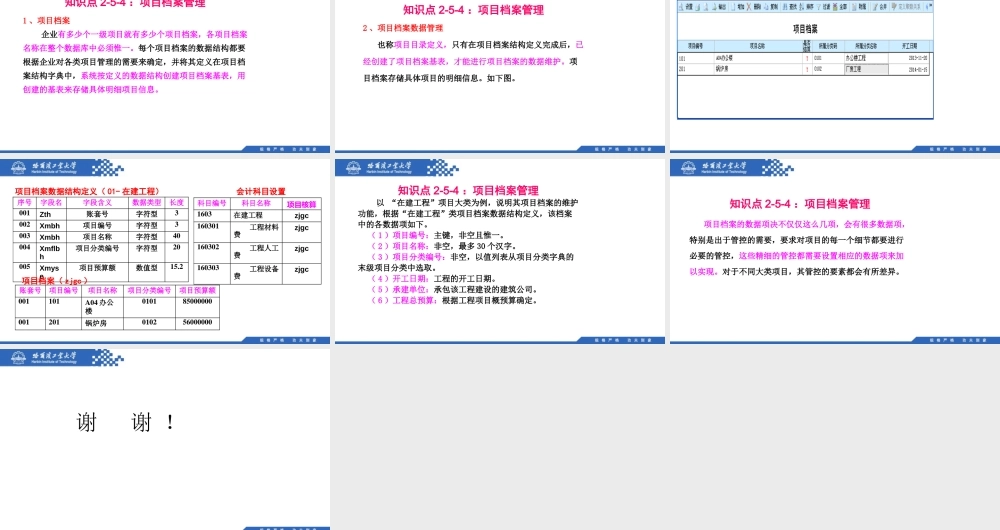Open the slide containing the 会计科目设置 tables
1000x530 pixels.
click(165, 251)
